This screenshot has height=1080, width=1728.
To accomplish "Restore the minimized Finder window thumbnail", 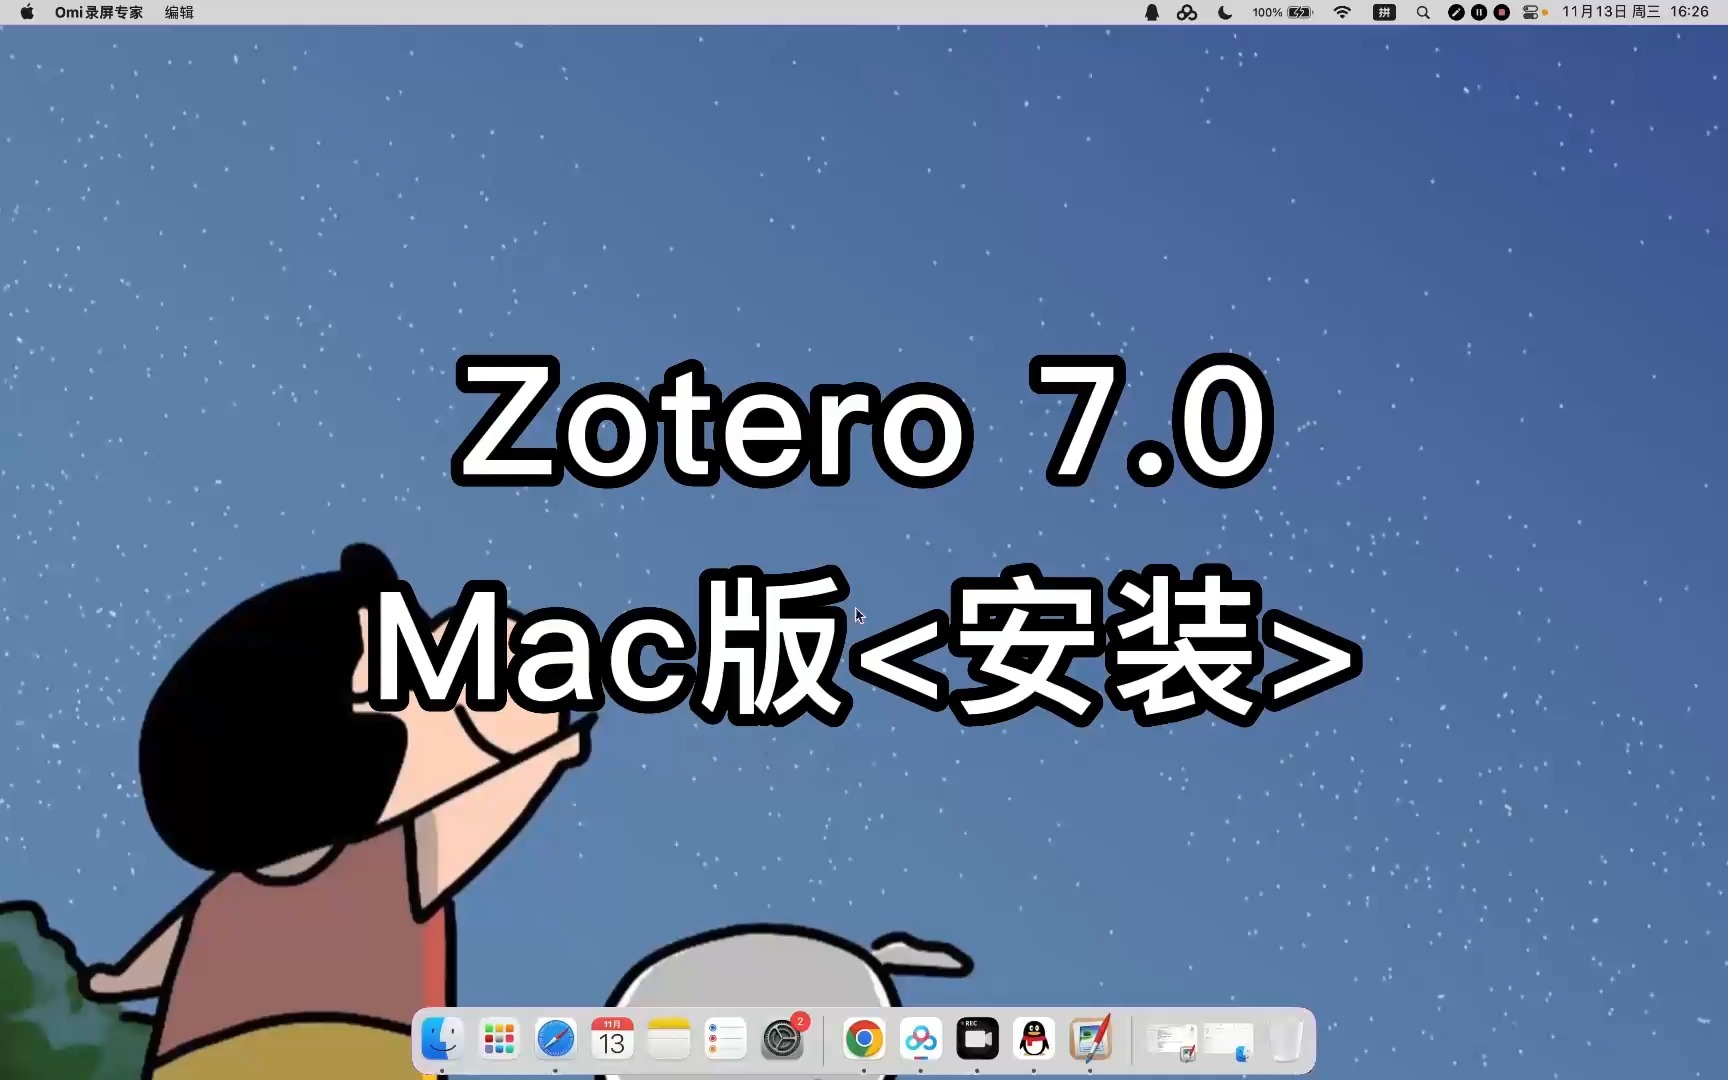I will click(x=1228, y=1041).
